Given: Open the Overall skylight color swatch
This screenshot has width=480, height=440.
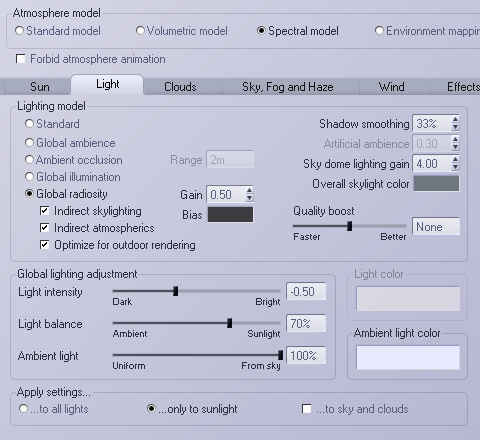Looking at the screenshot, I should click(x=436, y=184).
